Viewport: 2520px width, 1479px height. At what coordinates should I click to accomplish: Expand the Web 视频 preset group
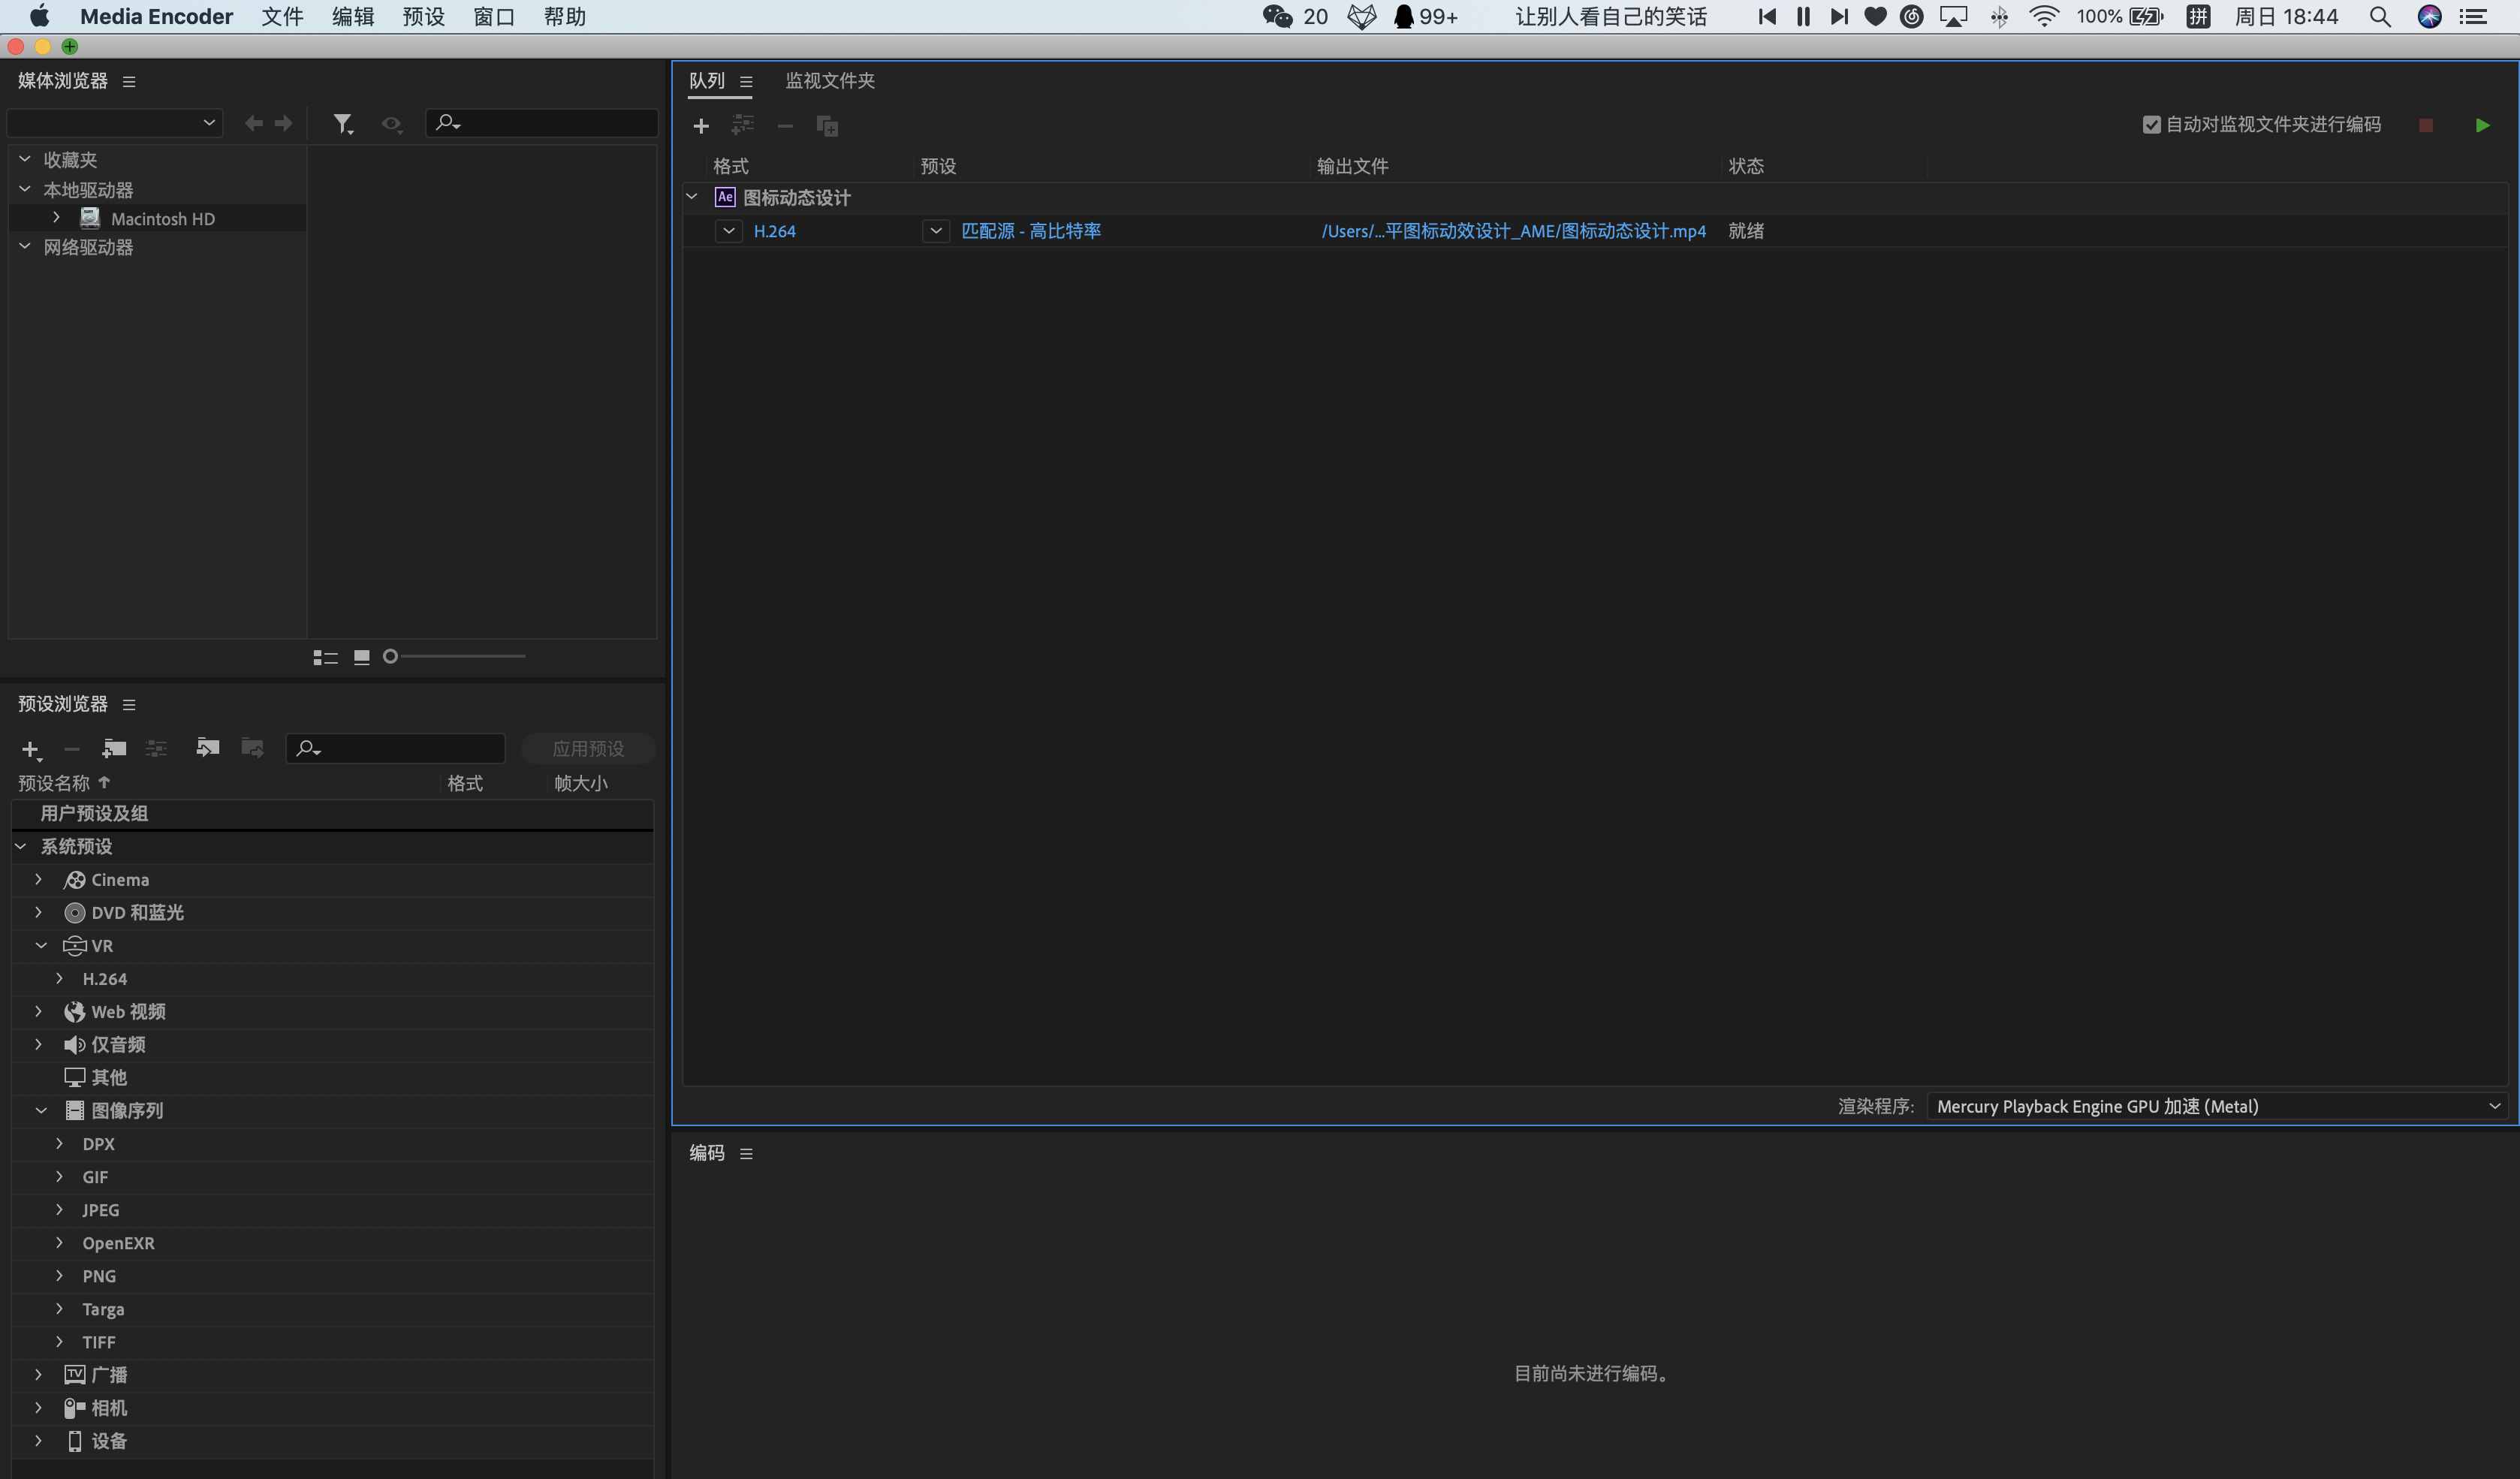click(x=38, y=1012)
